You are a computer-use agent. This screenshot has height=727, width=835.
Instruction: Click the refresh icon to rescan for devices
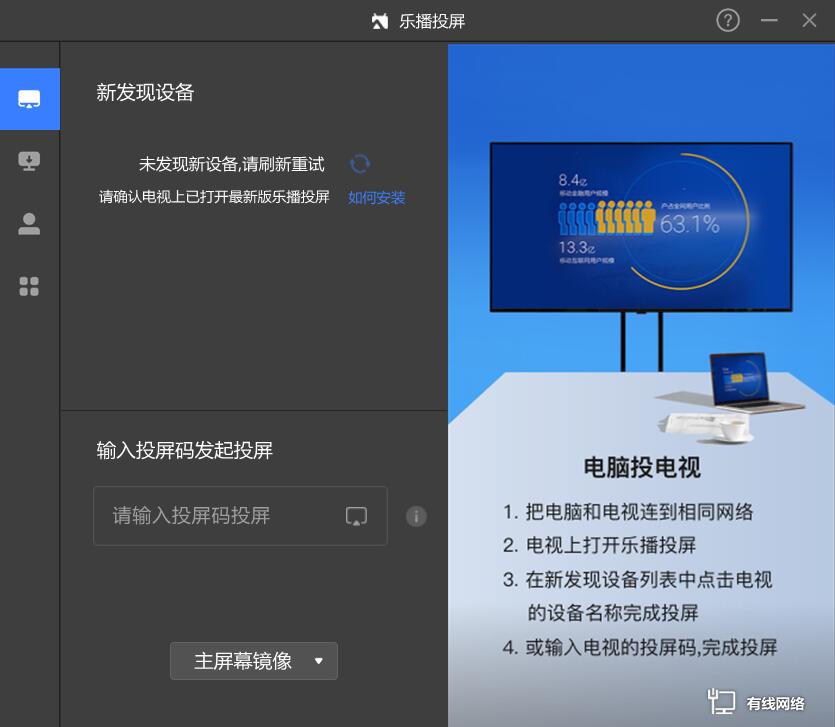click(x=359, y=163)
